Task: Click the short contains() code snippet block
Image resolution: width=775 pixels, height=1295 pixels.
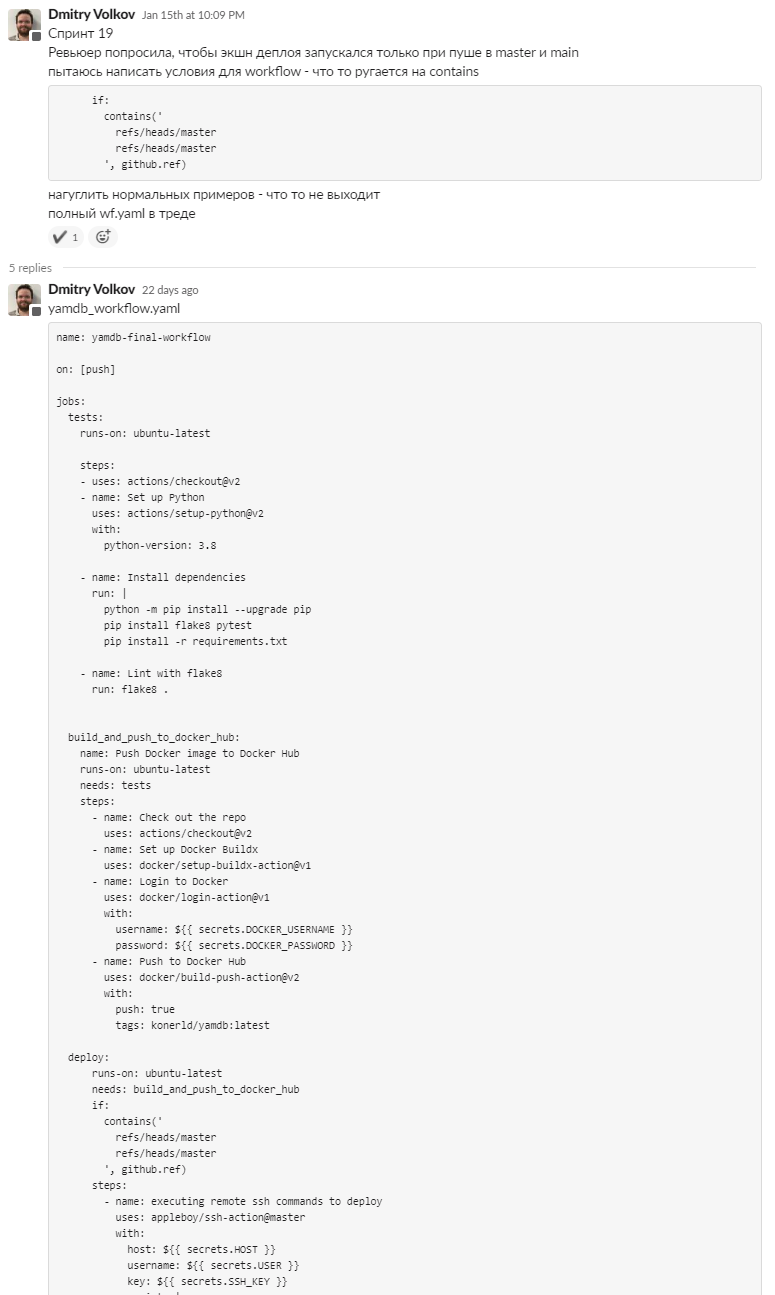Action: tap(405, 133)
